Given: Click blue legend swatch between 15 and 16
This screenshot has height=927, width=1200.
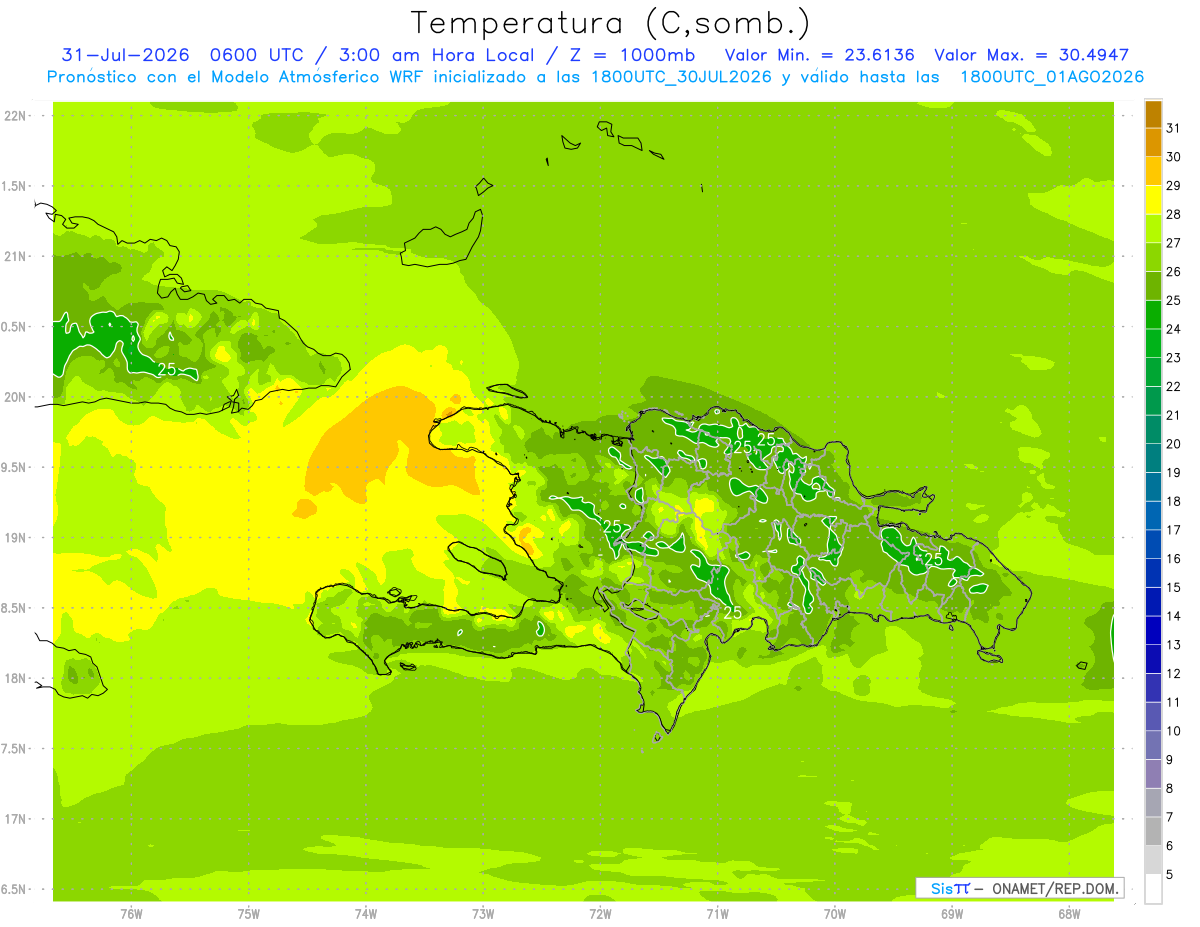Looking at the screenshot, I should tap(1153, 573).
